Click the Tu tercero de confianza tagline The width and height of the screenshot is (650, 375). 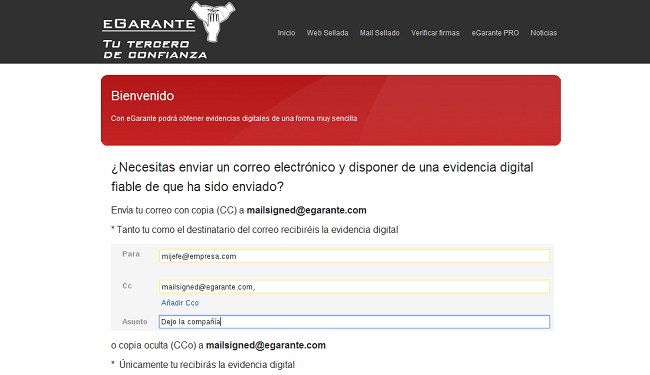(x=155, y=49)
